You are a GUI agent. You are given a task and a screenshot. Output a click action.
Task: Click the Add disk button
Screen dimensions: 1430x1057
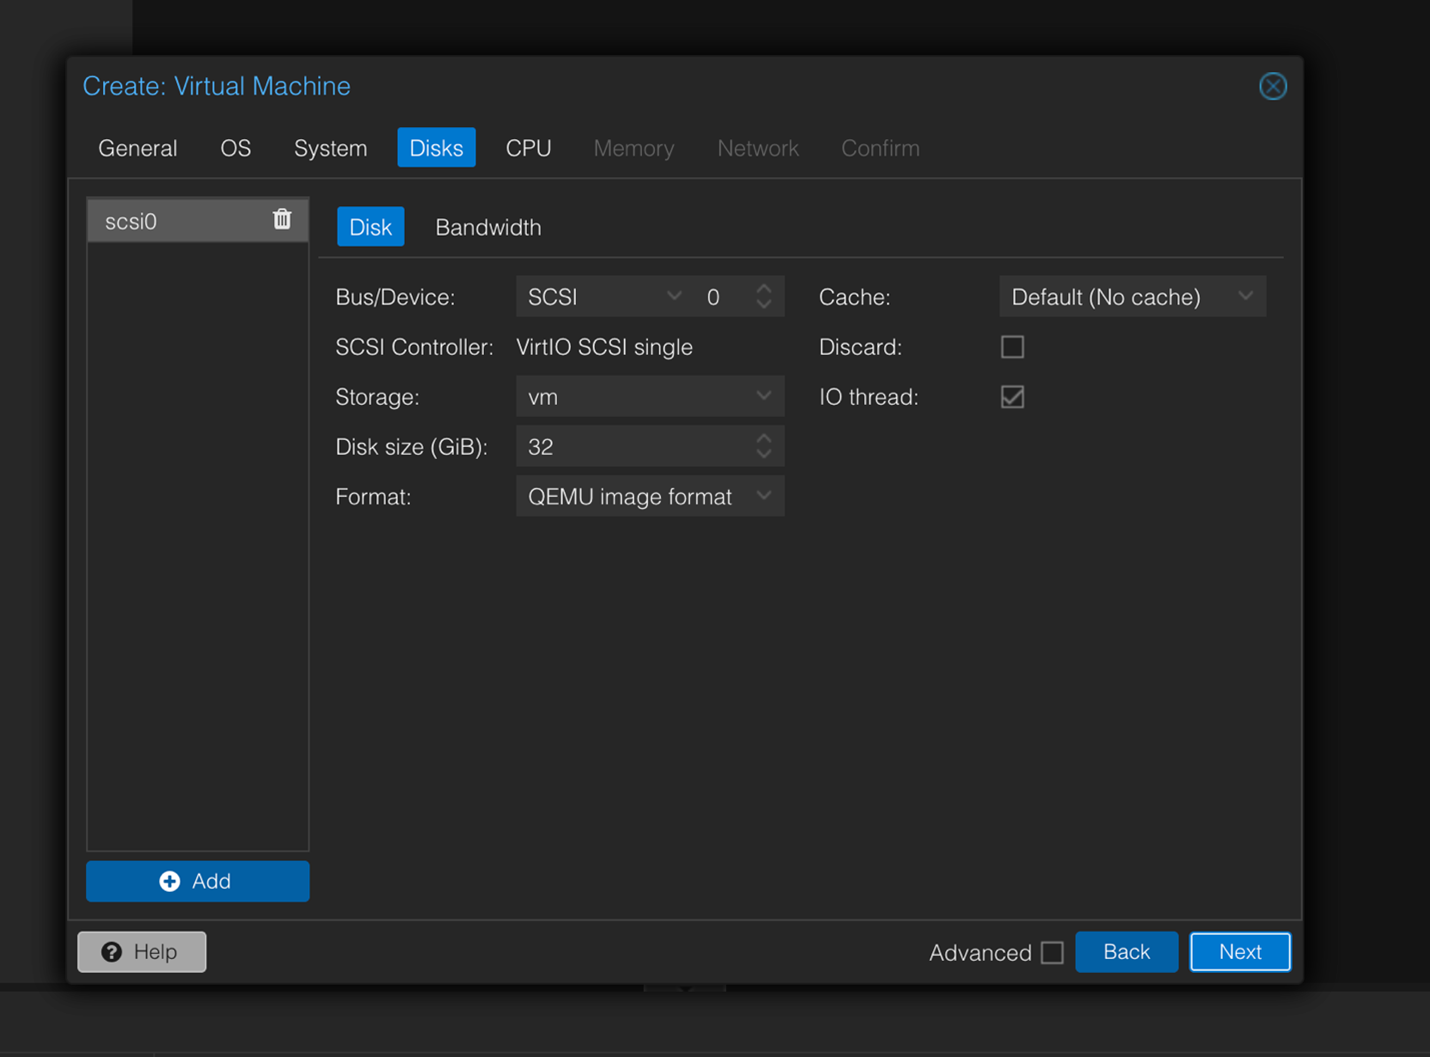click(197, 881)
